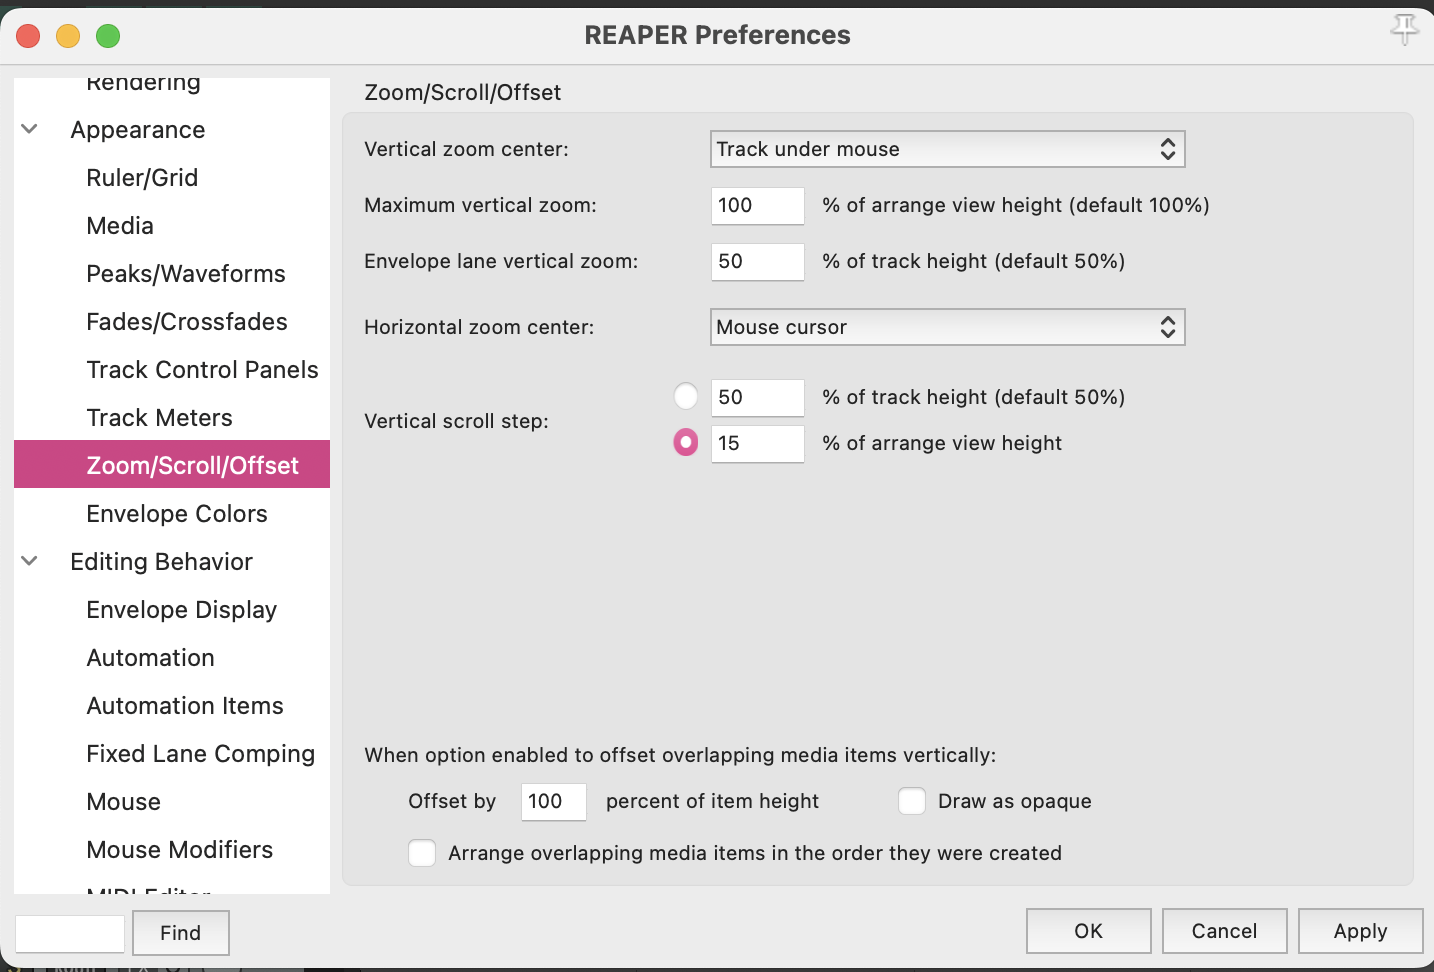This screenshot has width=1434, height=972.
Task: Click the Envelope lane vertical zoom field
Action: tap(757, 262)
